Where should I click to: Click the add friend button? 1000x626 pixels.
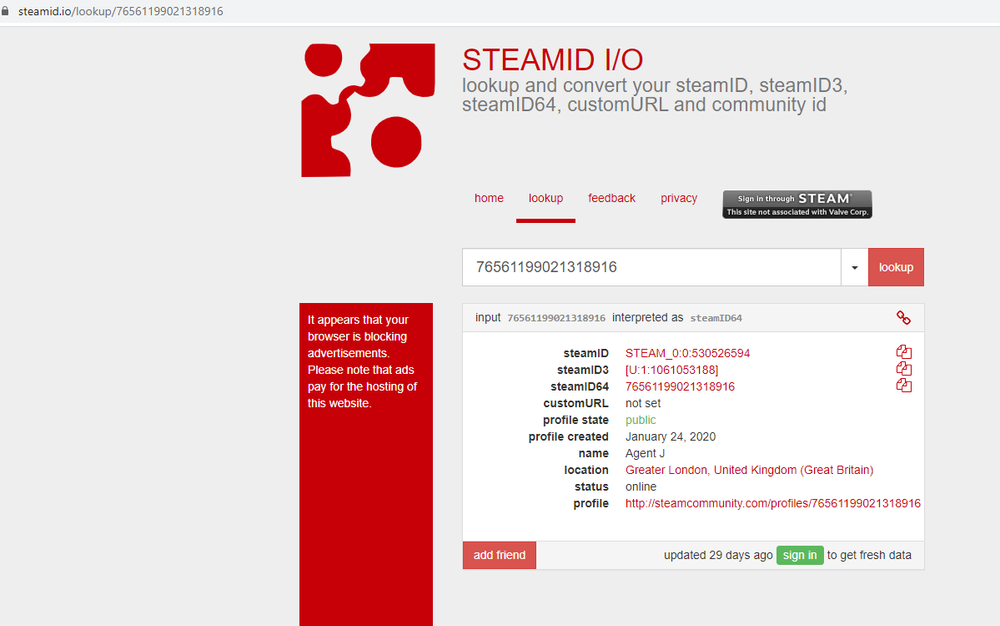pyautogui.click(x=499, y=555)
